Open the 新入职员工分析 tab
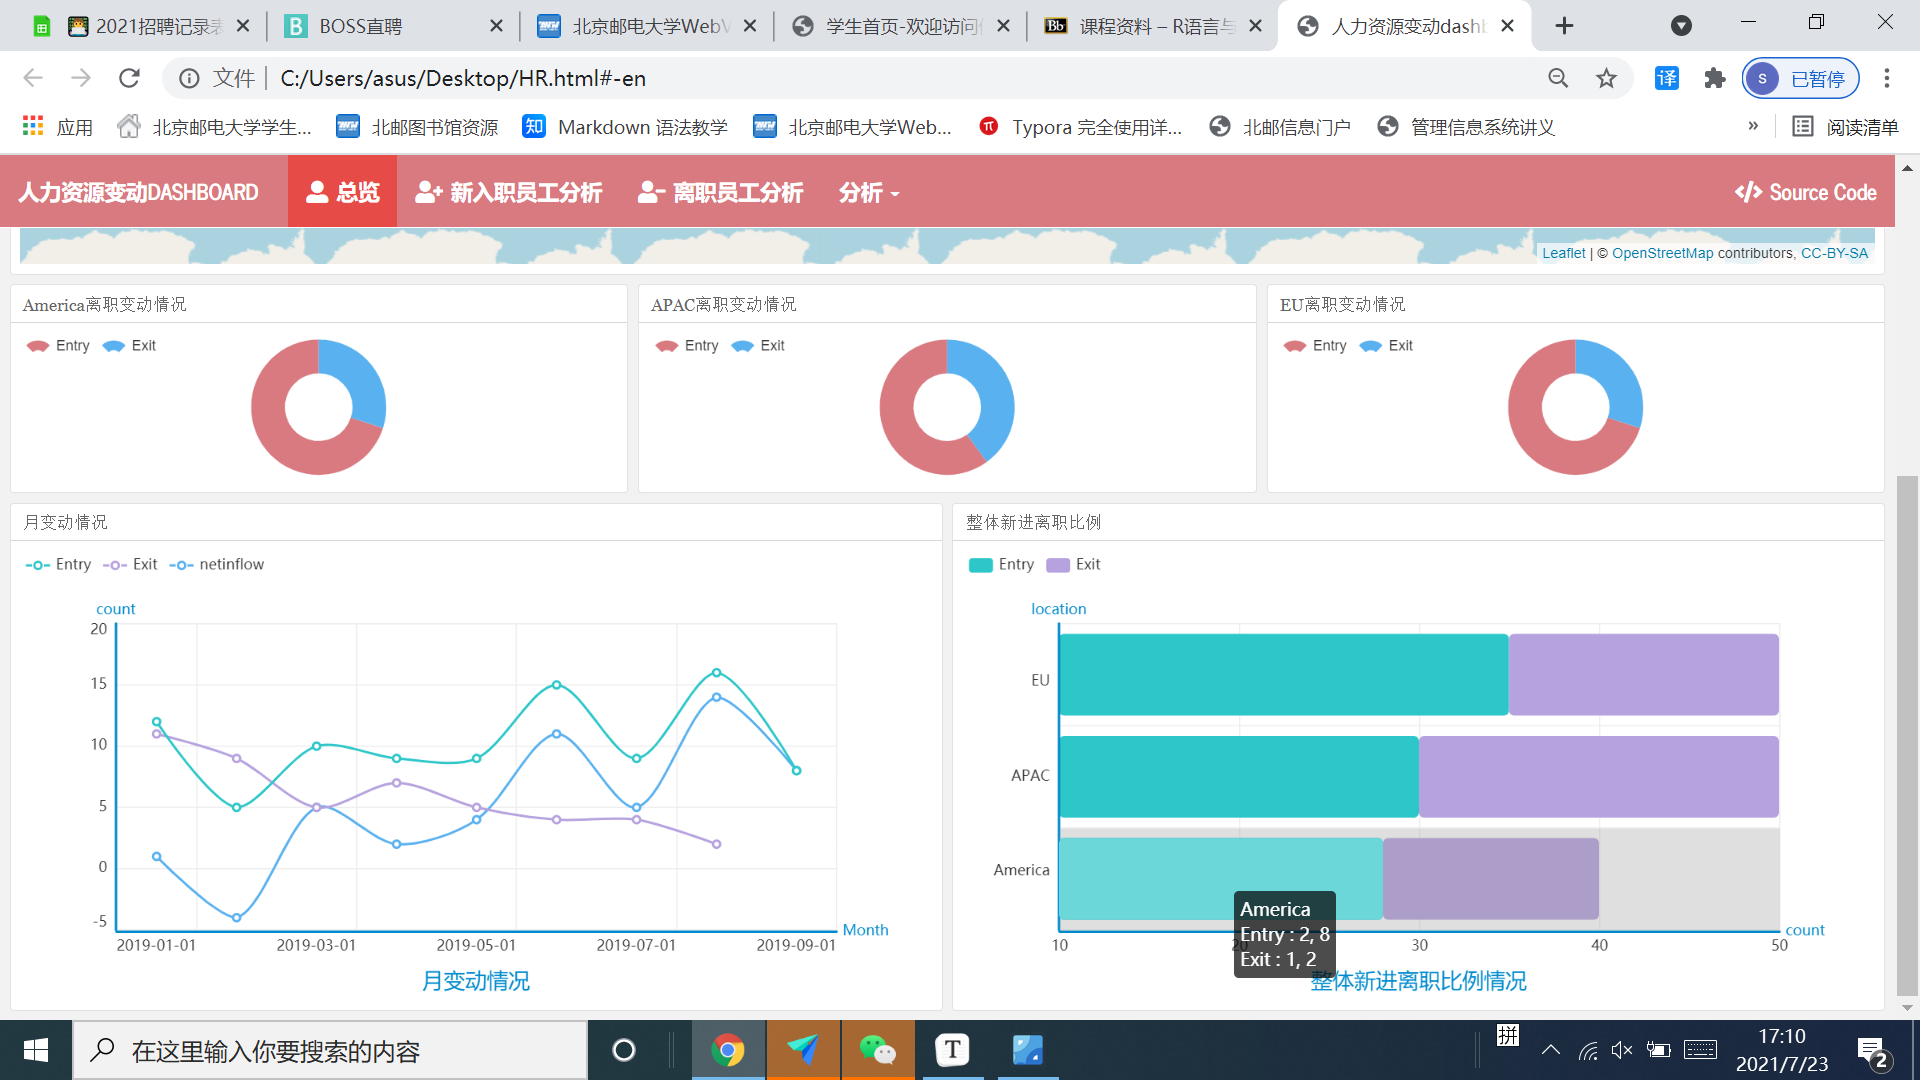Viewport: 1920px width, 1080px height. [x=509, y=192]
